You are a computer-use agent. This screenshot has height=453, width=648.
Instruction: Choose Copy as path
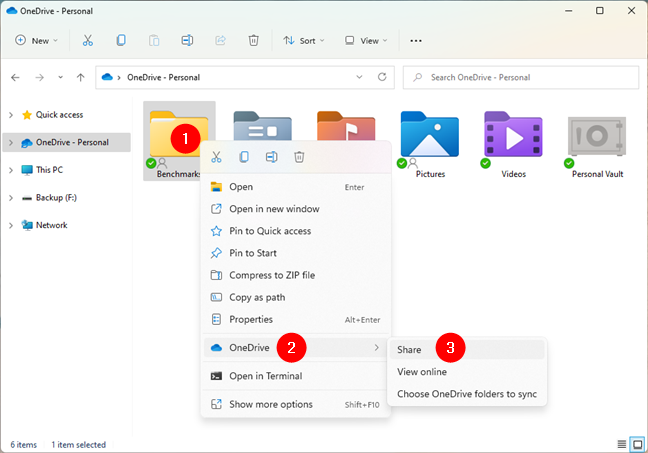(296, 297)
